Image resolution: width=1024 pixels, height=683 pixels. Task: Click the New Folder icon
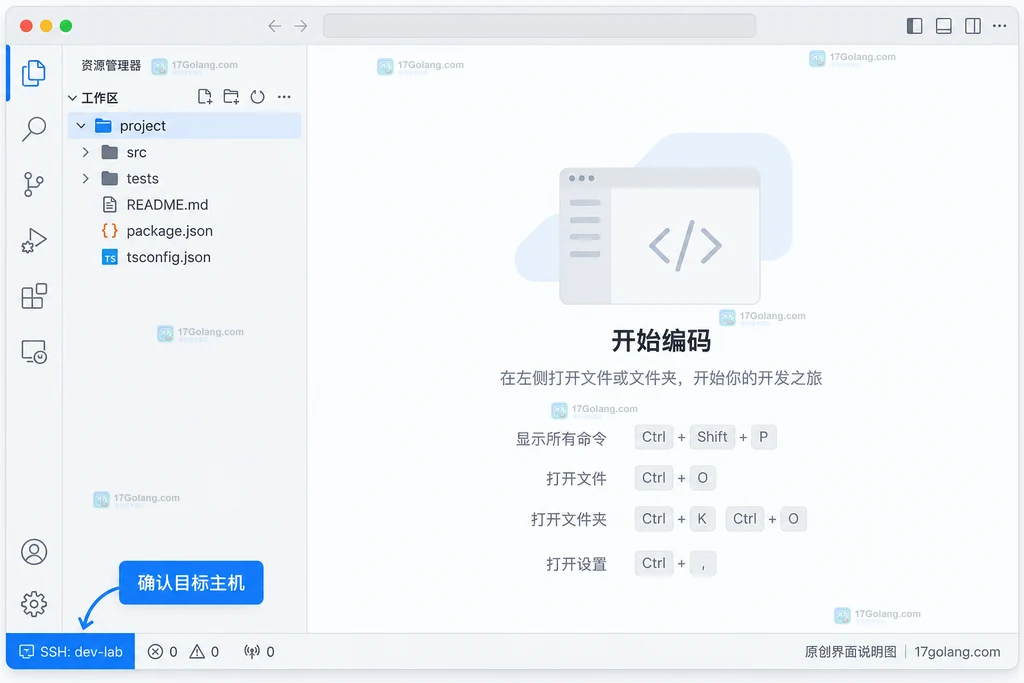point(231,97)
